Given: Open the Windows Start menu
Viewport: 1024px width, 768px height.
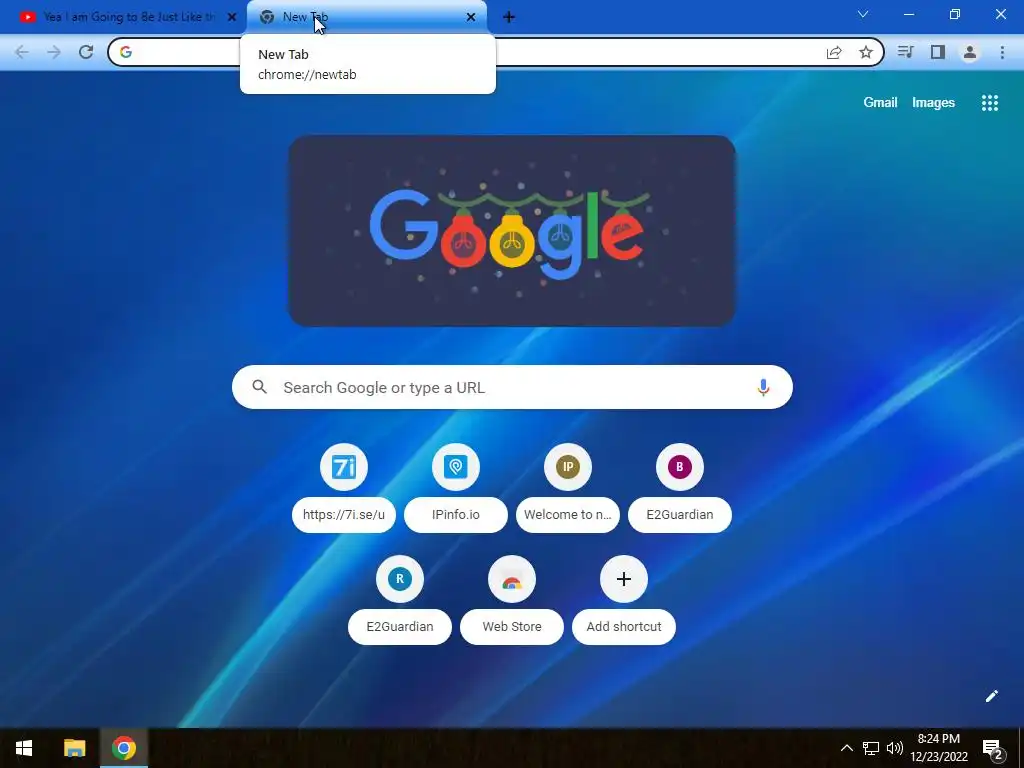Looking at the screenshot, I should pyautogui.click(x=24, y=748).
